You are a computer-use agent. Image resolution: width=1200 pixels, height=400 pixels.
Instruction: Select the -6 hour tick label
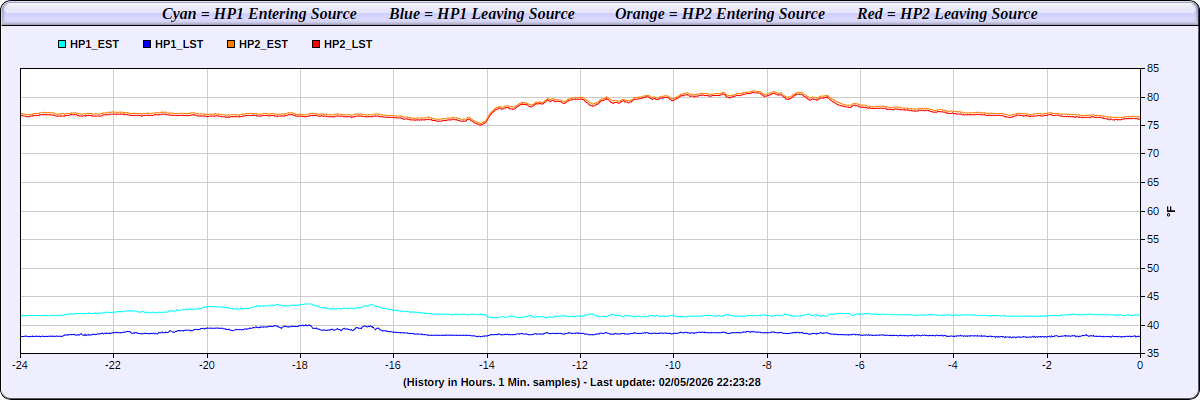pos(860,365)
